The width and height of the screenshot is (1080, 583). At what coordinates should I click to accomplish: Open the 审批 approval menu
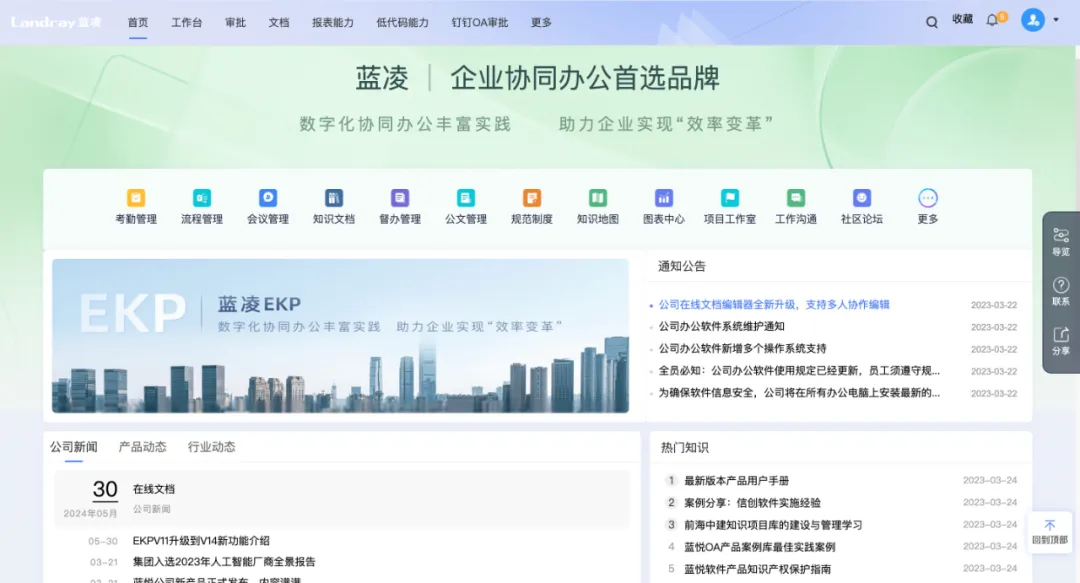pos(236,22)
